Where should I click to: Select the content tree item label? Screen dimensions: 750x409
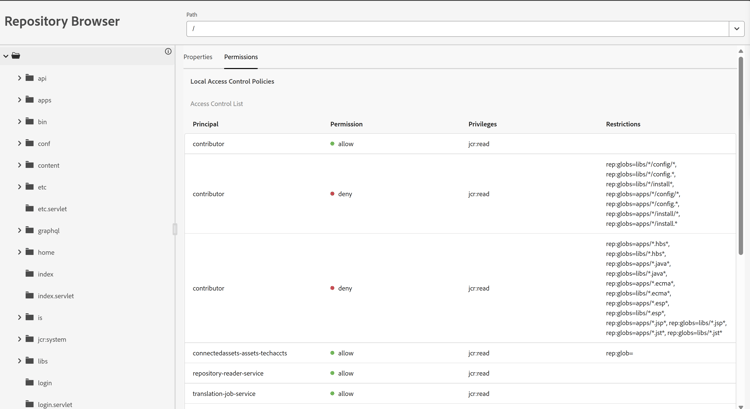click(49, 166)
